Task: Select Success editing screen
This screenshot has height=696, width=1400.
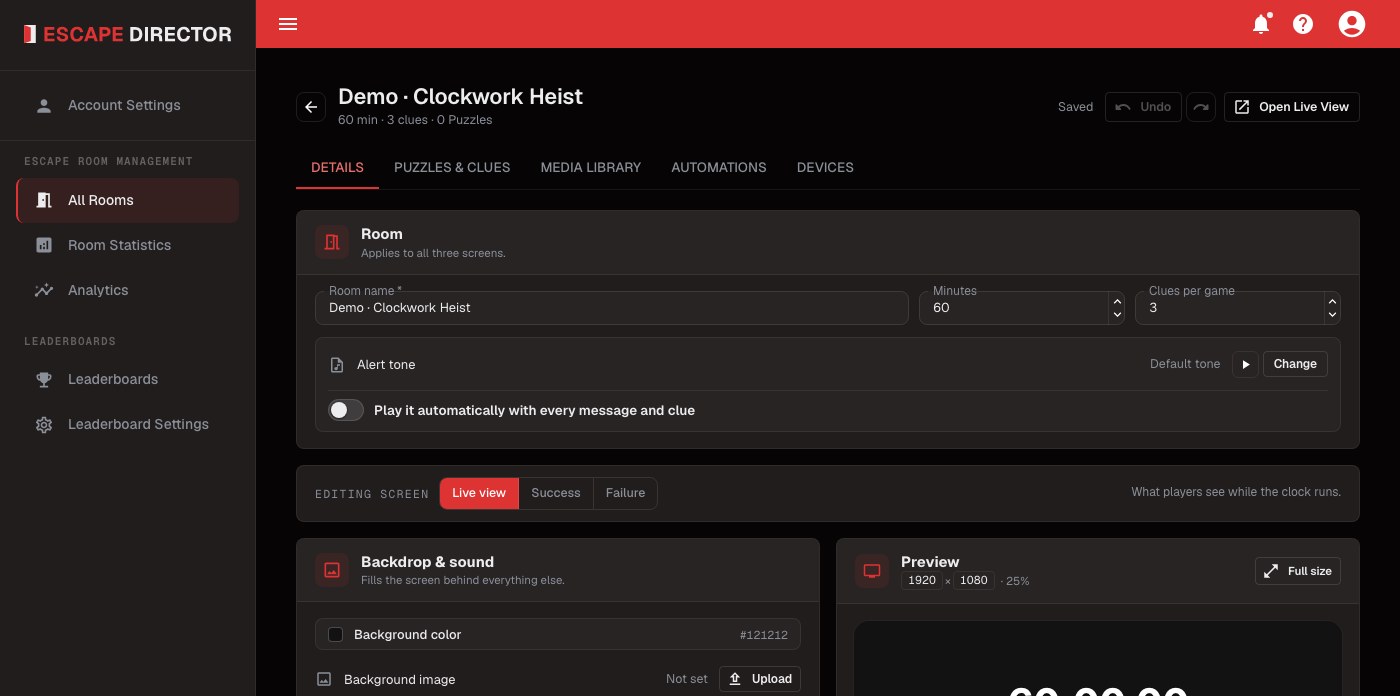Action: click(x=556, y=493)
